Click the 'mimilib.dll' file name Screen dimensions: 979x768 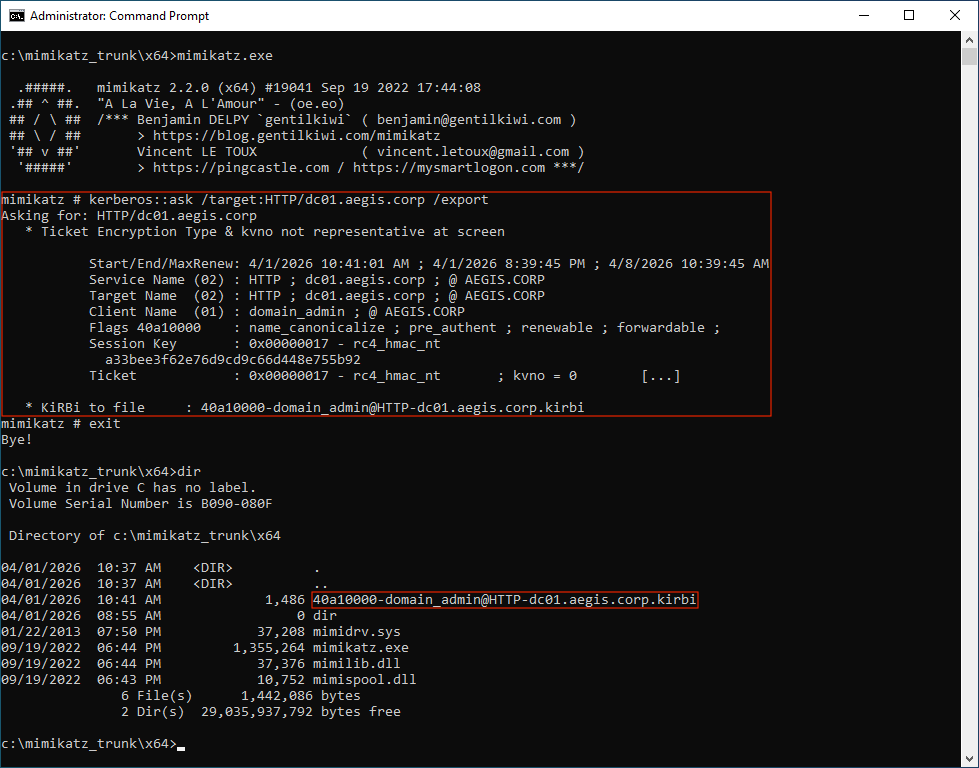click(x=357, y=664)
